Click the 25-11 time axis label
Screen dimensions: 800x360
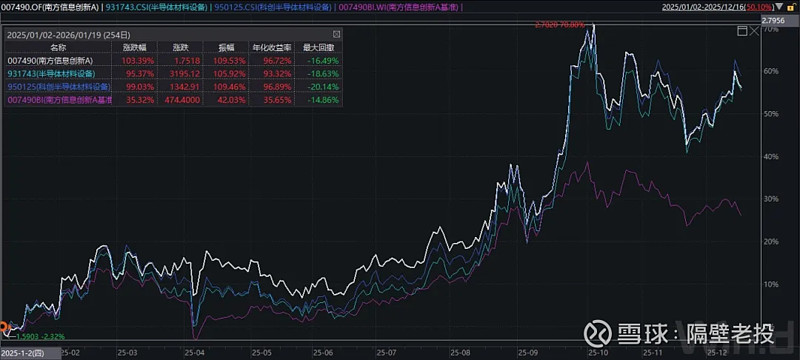pyautogui.click(x=652, y=352)
